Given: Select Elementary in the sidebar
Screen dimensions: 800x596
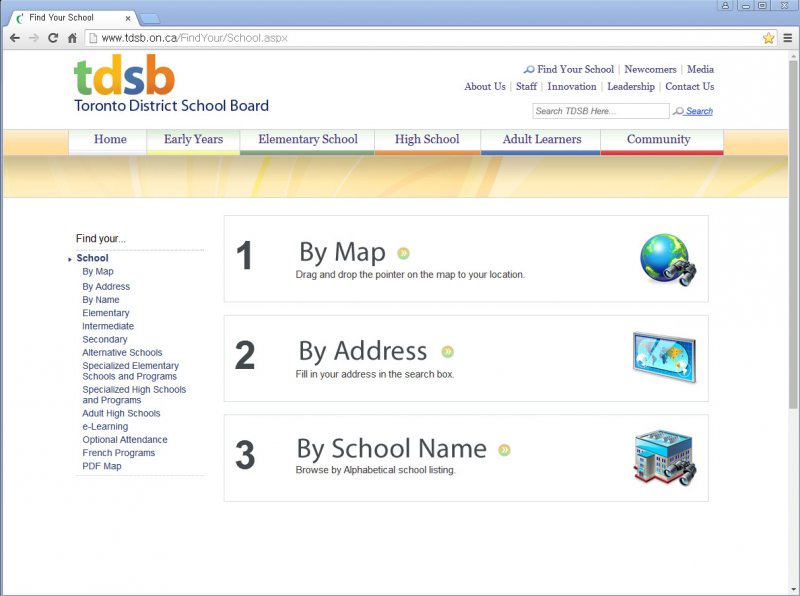Looking at the screenshot, I should point(106,313).
